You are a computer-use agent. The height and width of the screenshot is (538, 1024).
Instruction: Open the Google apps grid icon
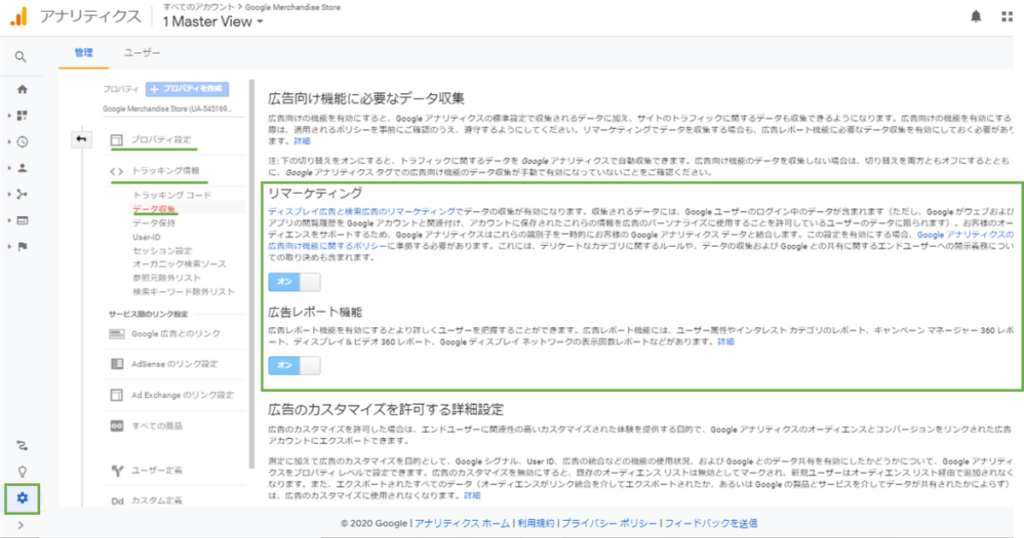click(x=1007, y=17)
